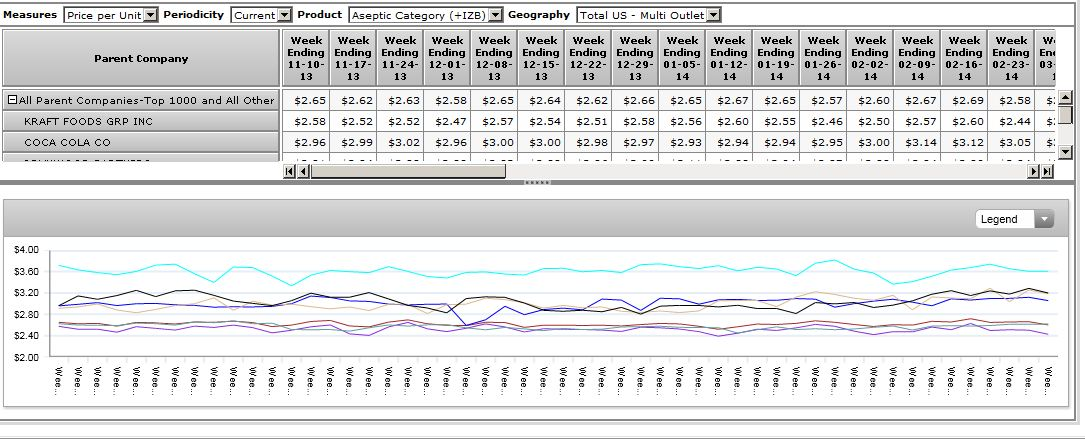Click the Week Ending 02-09-14 column header
1085x439 pixels.
point(917,58)
